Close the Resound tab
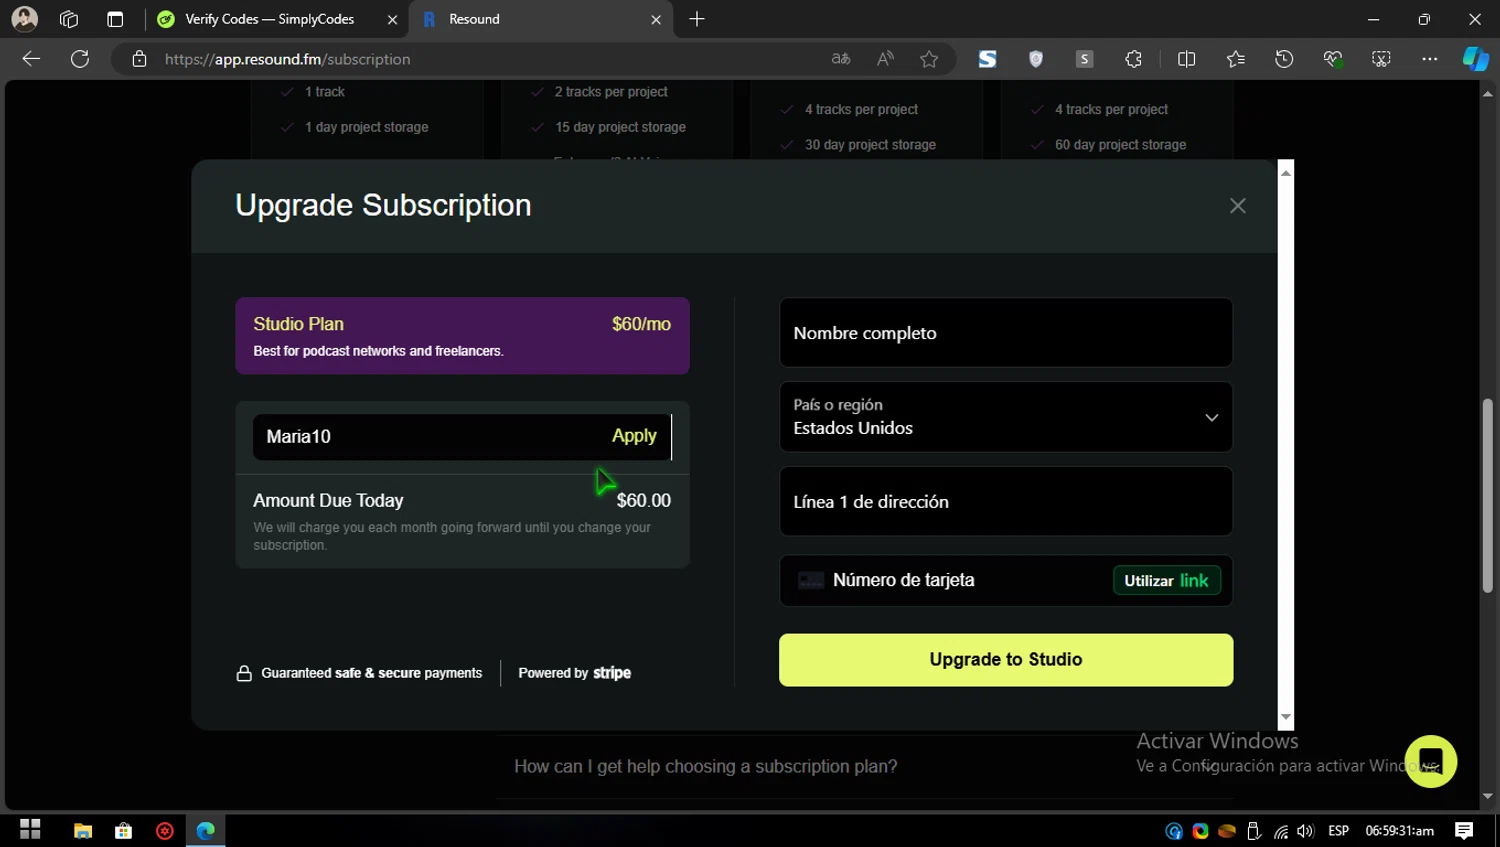This screenshot has height=847, width=1500. [656, 19]
